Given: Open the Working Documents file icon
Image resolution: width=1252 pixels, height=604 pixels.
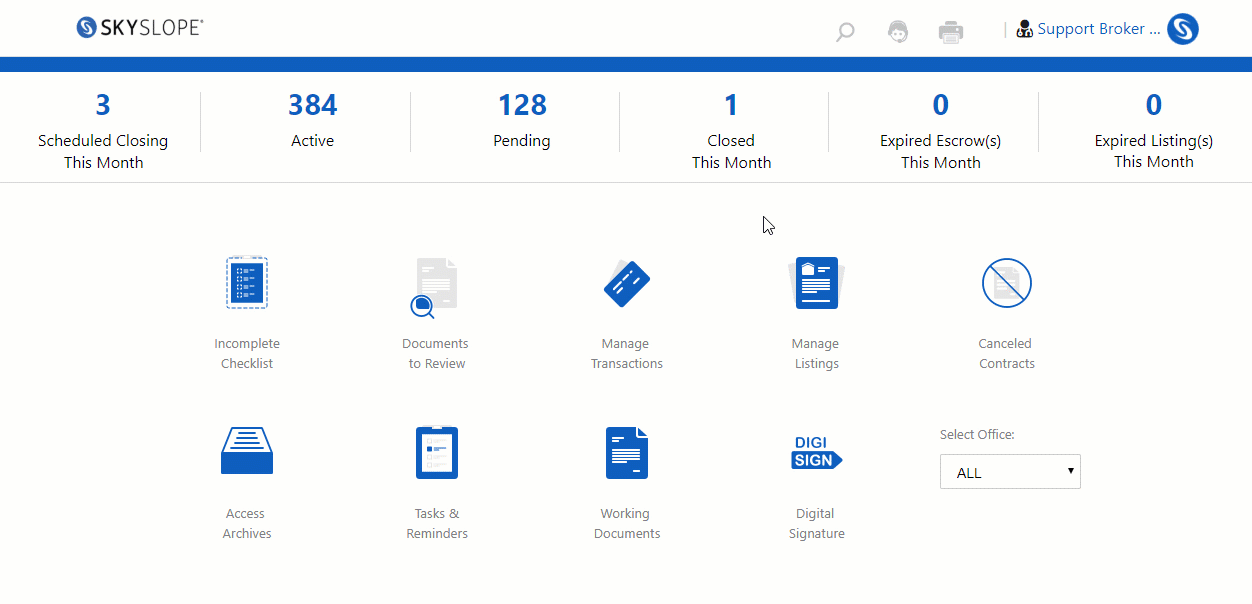Looking at the screenshot, I should (x=627, y=453).
